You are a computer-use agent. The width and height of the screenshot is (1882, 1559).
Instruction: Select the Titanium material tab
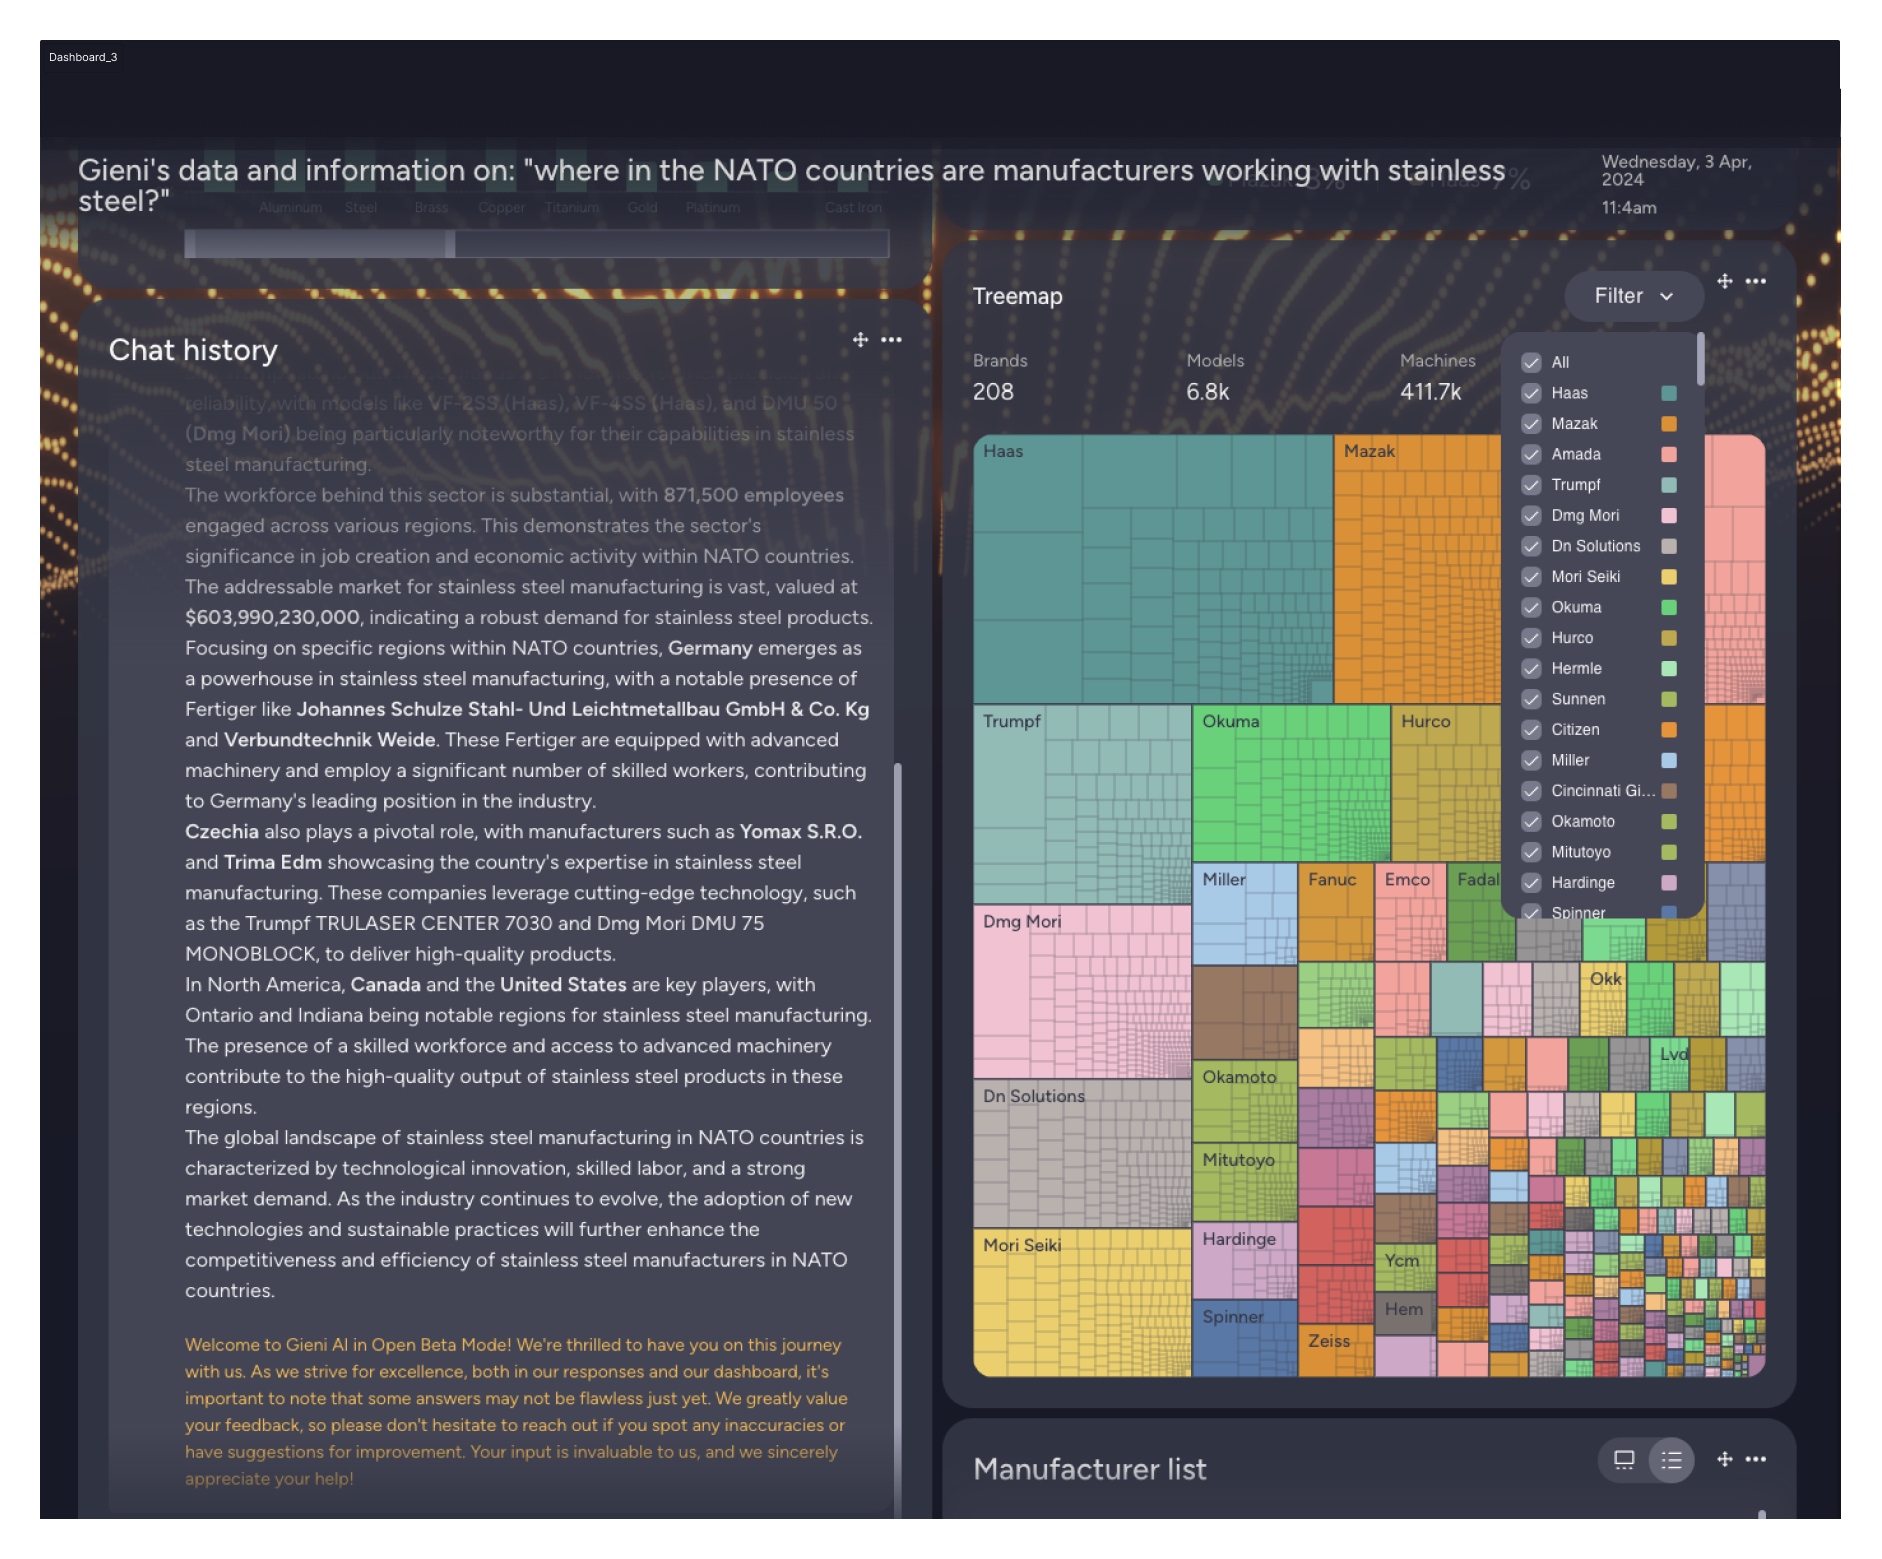[572, 208]
